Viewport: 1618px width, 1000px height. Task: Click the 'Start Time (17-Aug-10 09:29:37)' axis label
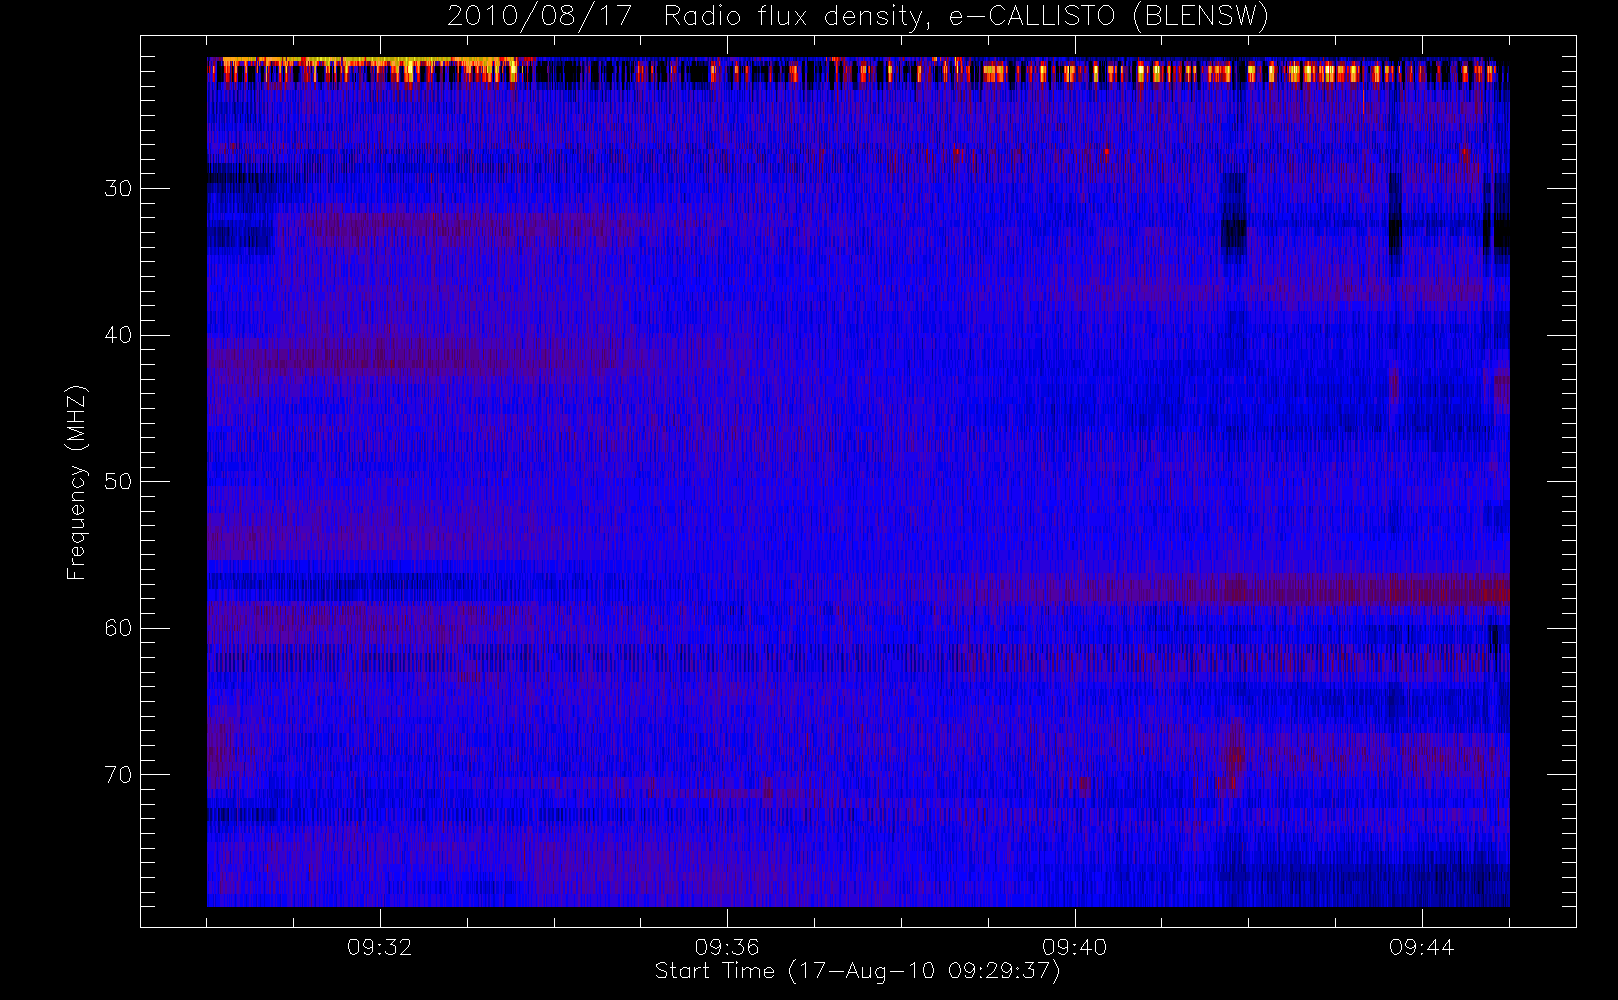[857, 971]
